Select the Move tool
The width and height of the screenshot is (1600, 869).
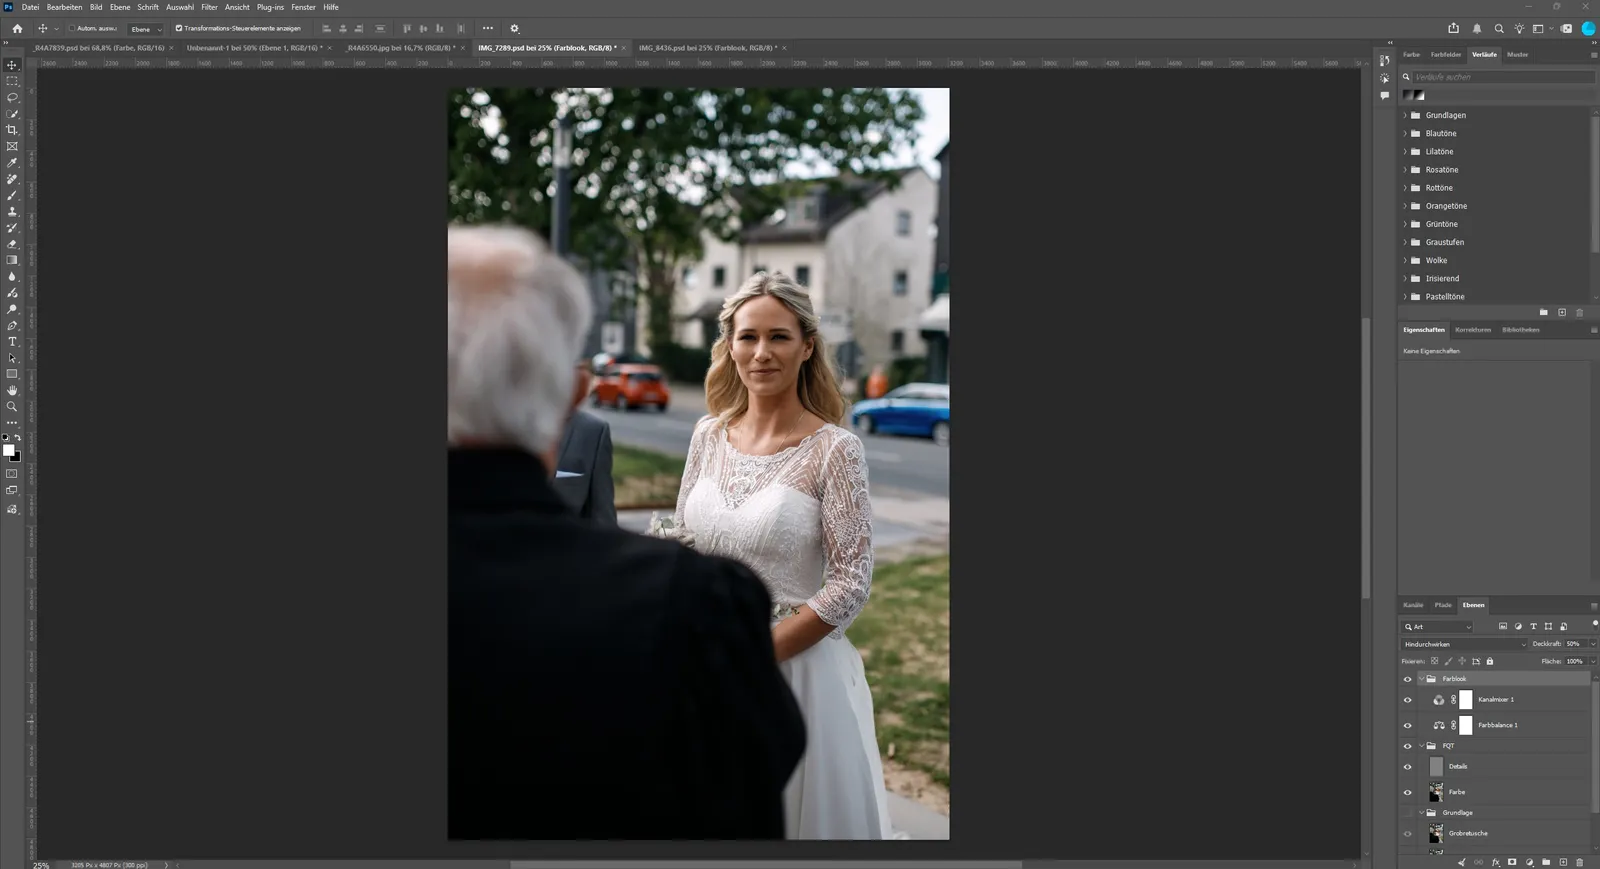point(12,65)
